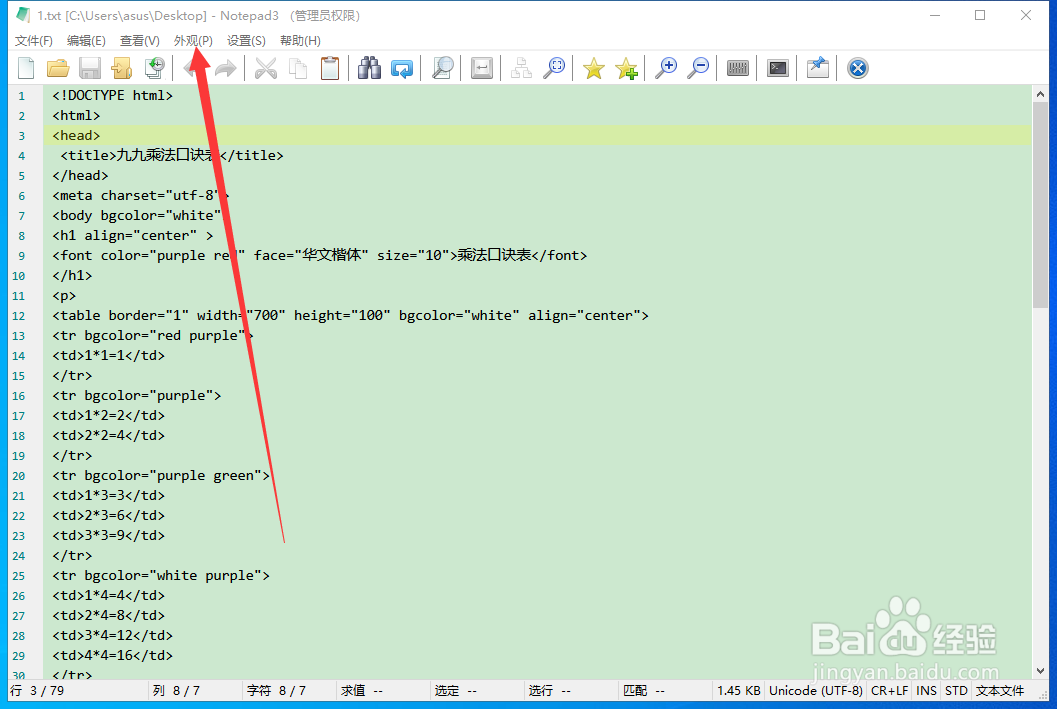Click the STD status bar field
The width and height of the screenshot is (1057, 709).
[x=956, y=690]
